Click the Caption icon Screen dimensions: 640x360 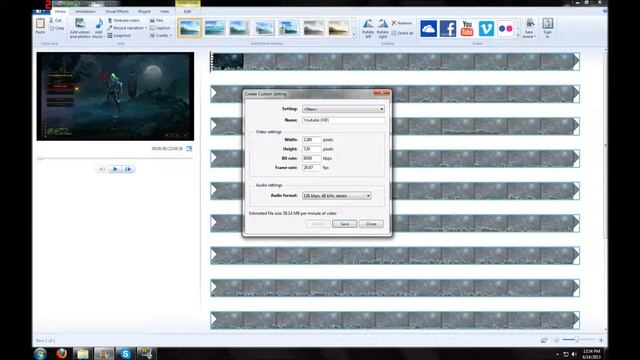click(152, 28)
